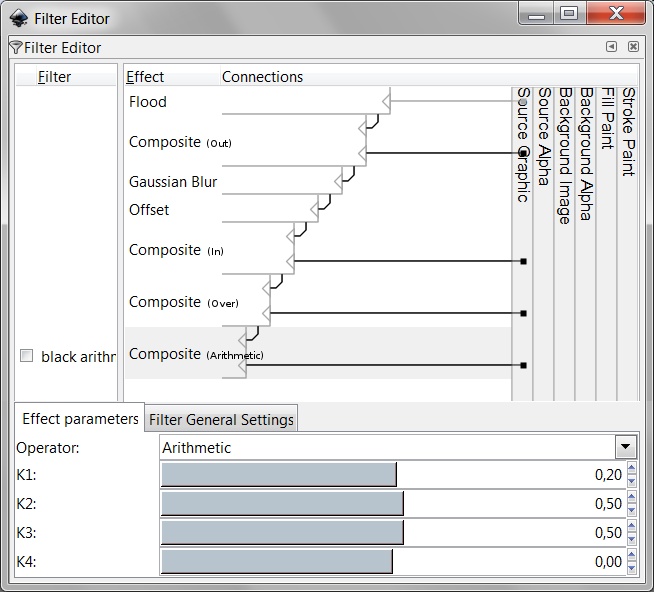This screenshot has width=654, height=592.
Task: Select the Effect parameters tab
Action: [80, 419]
